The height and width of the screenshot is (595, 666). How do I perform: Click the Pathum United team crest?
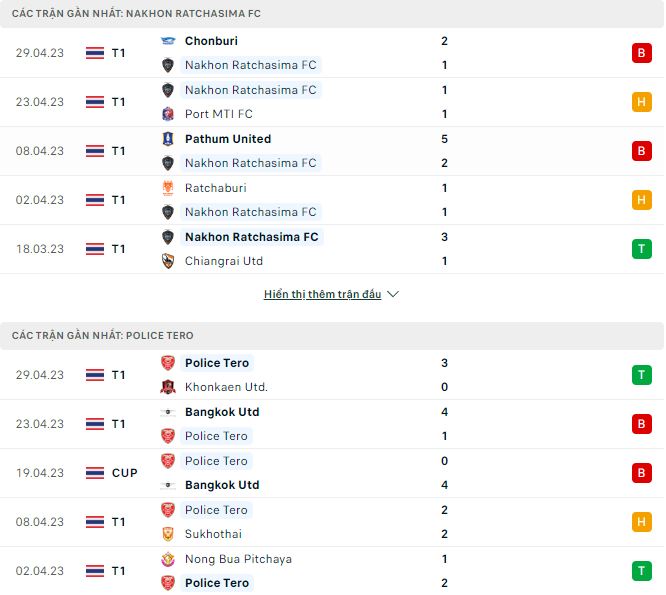point(168,139)
